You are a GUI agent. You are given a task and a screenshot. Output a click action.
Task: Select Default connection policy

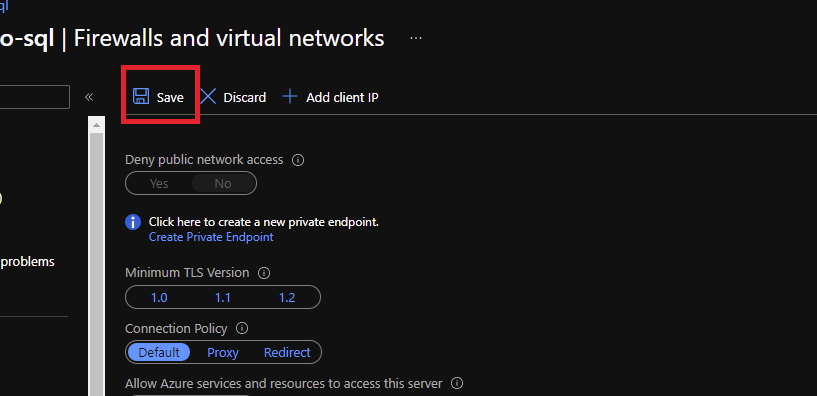click(159, 353)
